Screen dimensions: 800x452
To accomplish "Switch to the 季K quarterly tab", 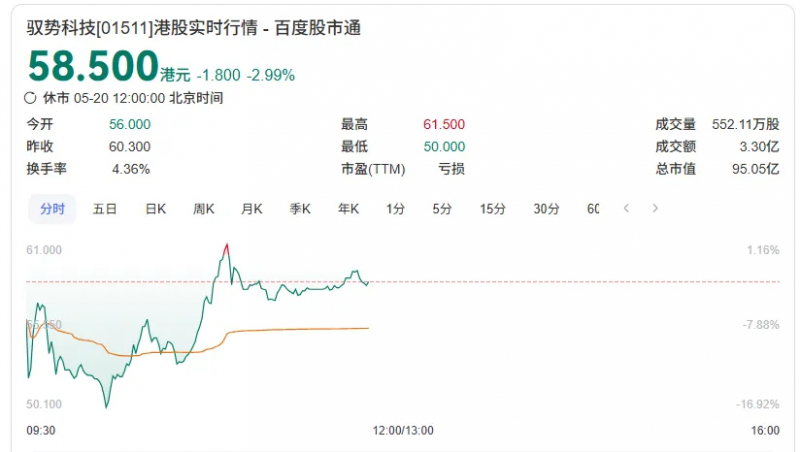I will point(300,209).
